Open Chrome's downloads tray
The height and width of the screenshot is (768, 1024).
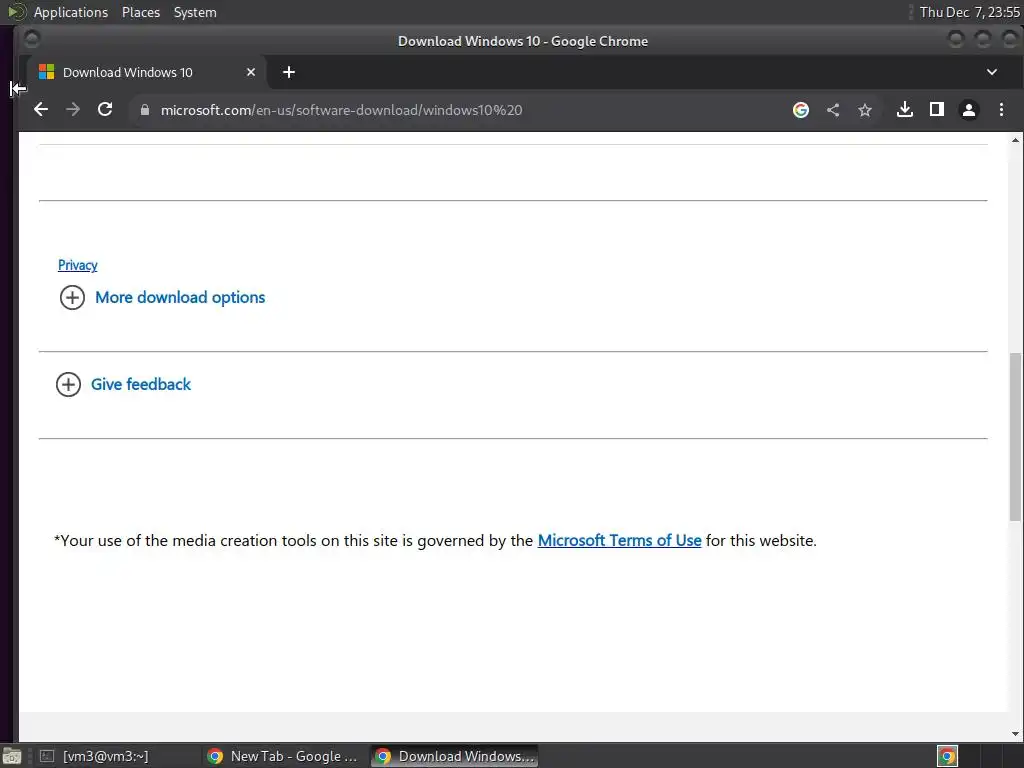(x=904, y=110)
